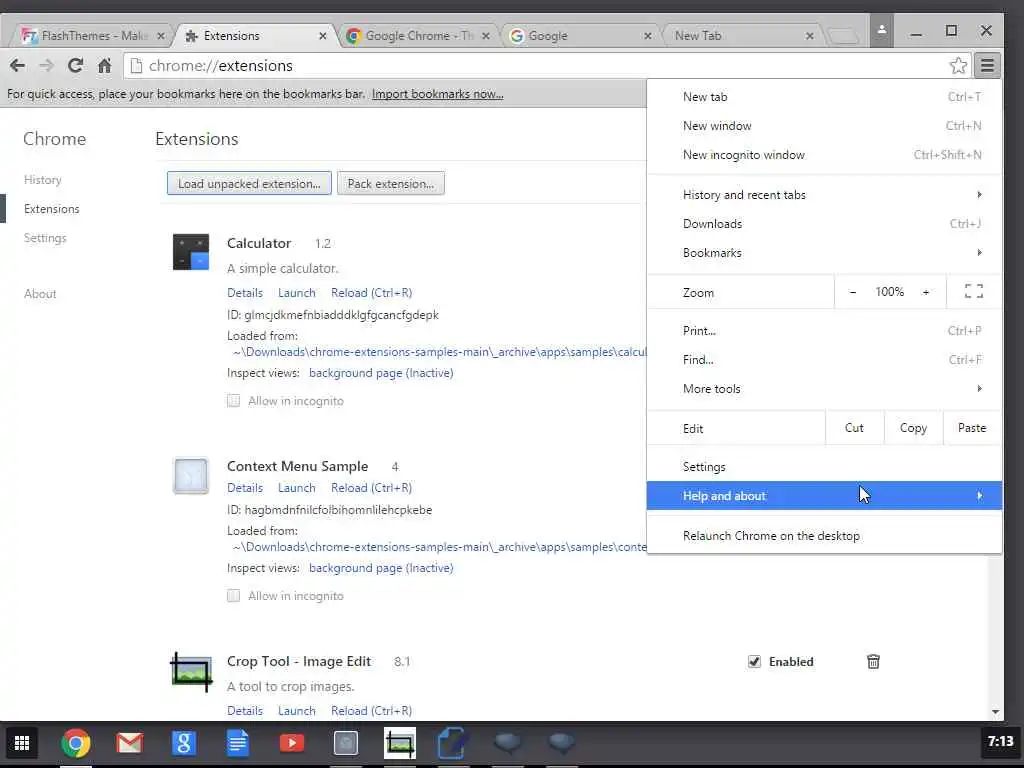1024x768 pixels.
Task: Click Cut in the Edit row
Action: coord(854,428)
